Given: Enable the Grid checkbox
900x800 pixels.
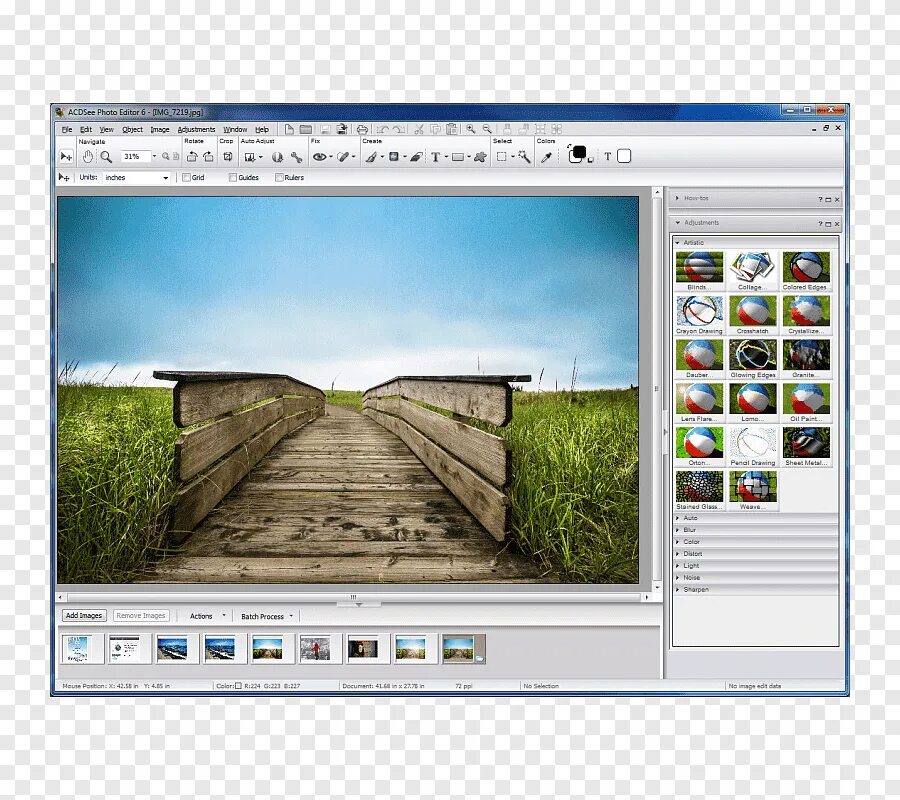Looking at the screenshot, I should point(187,177).
